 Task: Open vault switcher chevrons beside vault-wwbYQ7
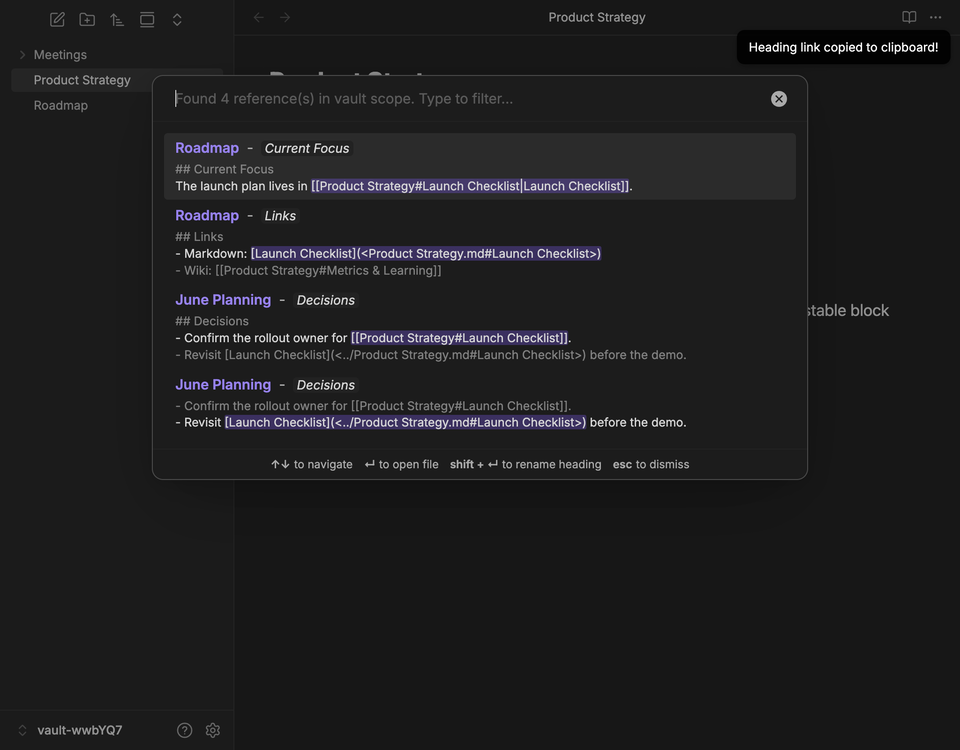23,730
